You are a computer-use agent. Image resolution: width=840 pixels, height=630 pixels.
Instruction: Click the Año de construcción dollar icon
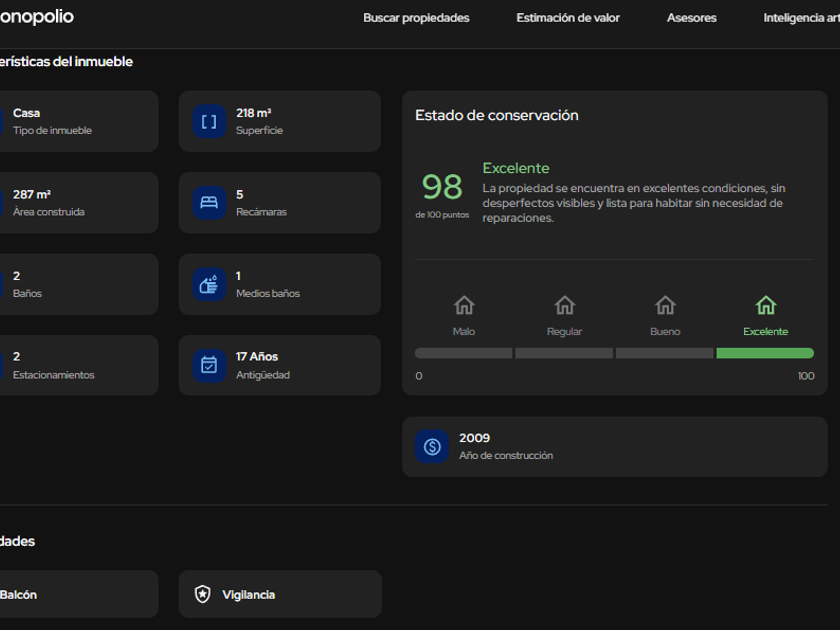tap(432, 446)
